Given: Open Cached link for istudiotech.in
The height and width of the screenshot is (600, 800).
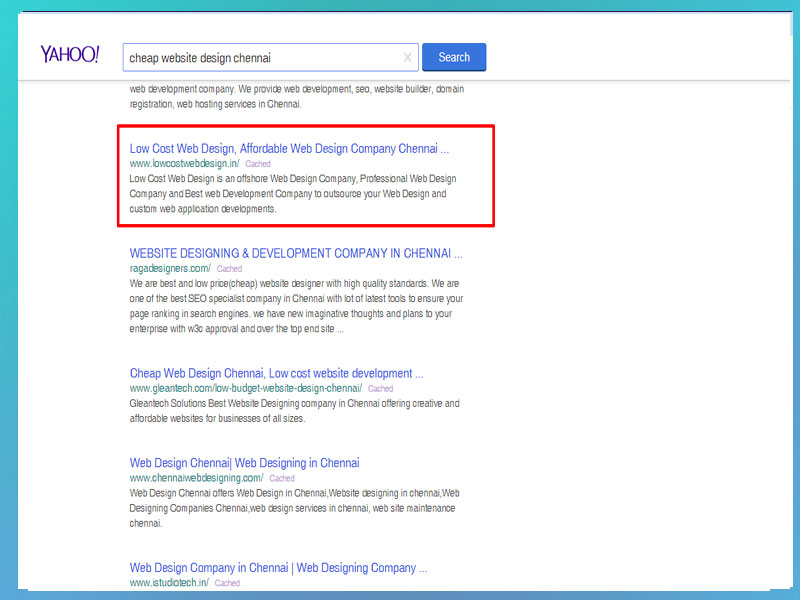Looking at the screenshot, I should click(x=227, y=583).
